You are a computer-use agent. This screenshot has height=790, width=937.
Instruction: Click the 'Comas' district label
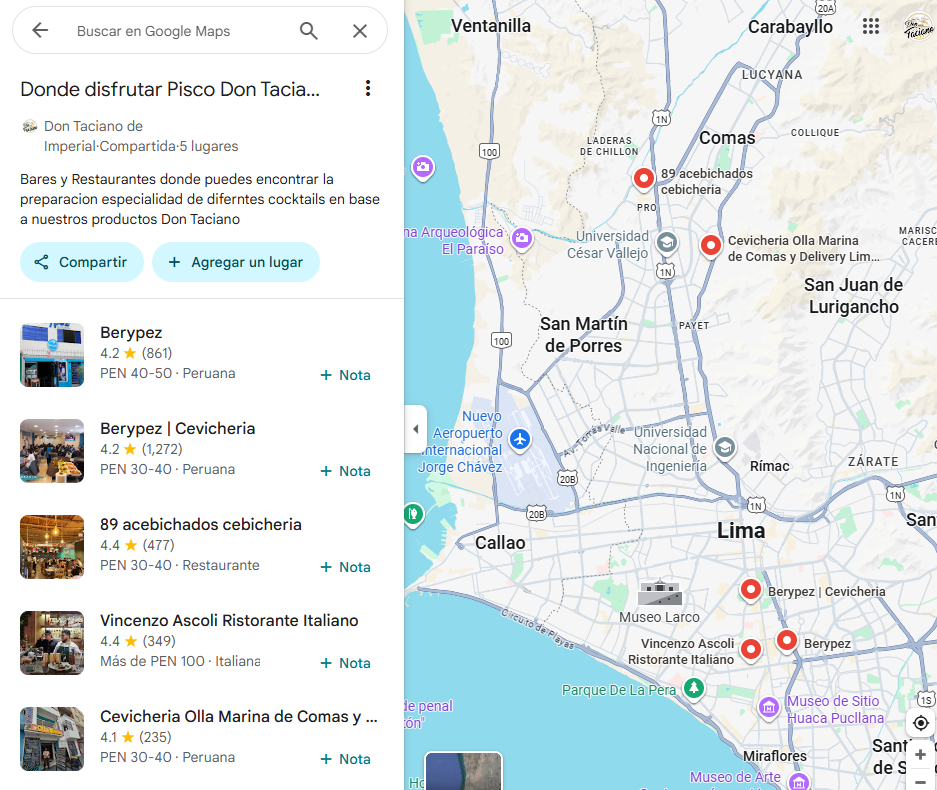(727, 138)
